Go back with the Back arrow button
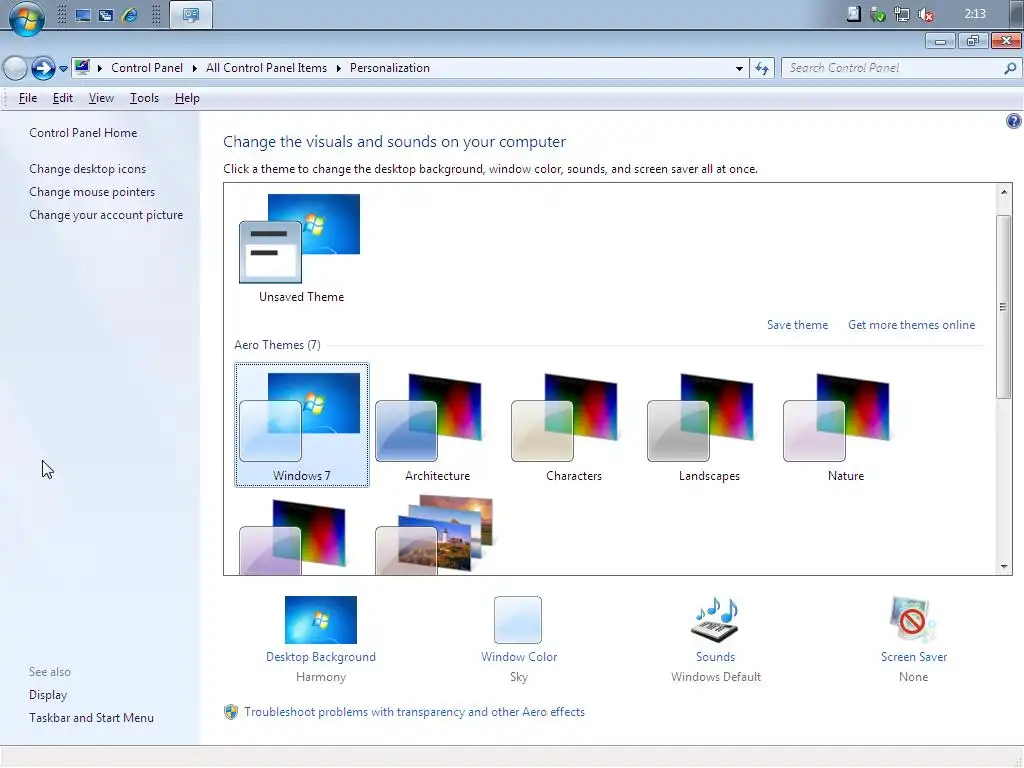The image size is (1024, 768). pos(15,68)
